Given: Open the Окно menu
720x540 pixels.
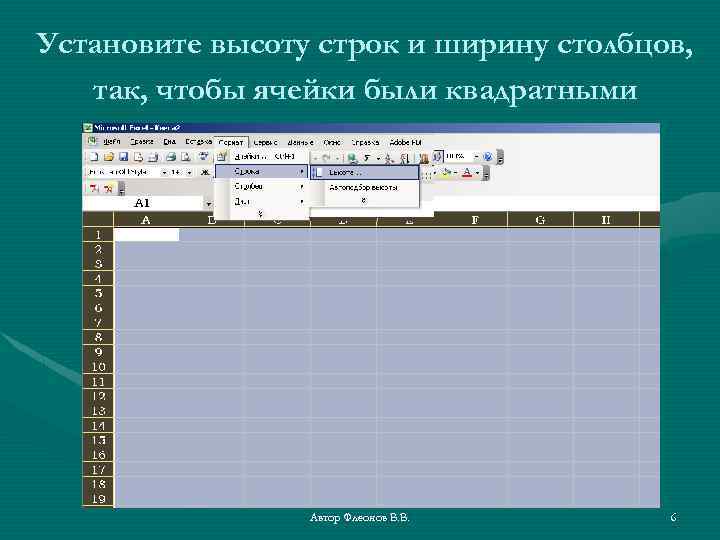Looking at the screenshot, I should coord(332,142).
